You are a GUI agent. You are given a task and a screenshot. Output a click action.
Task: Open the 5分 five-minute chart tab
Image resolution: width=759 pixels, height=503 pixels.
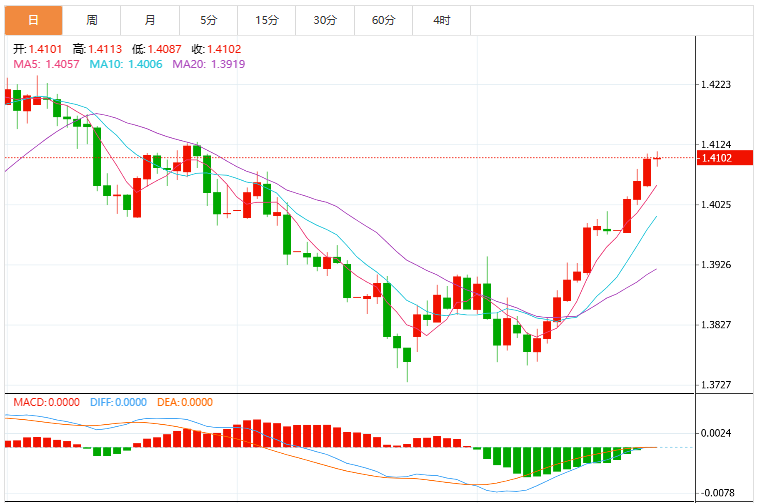[209, 20]
